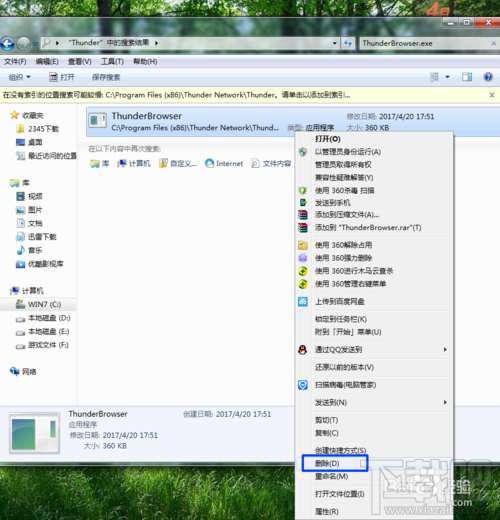The image size is (500, 520).
Task: Close the yellow index info bar
Action: tap(492, 95)
